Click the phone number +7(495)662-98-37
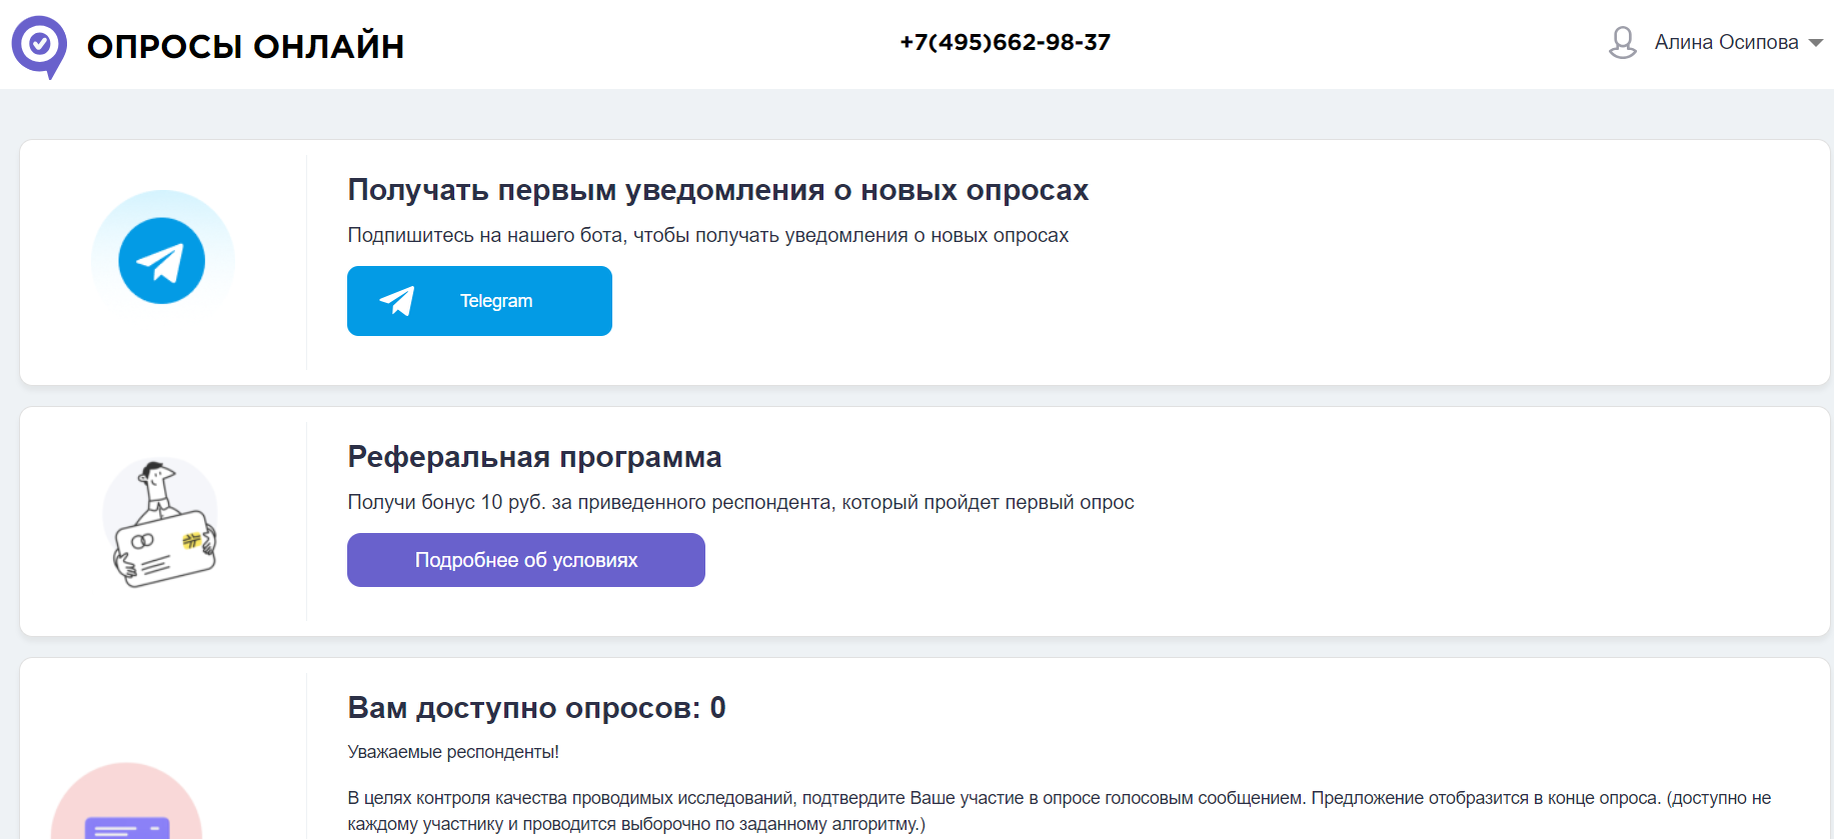The height and width of the screenshot is (839, 1834). click(1004, 42)
